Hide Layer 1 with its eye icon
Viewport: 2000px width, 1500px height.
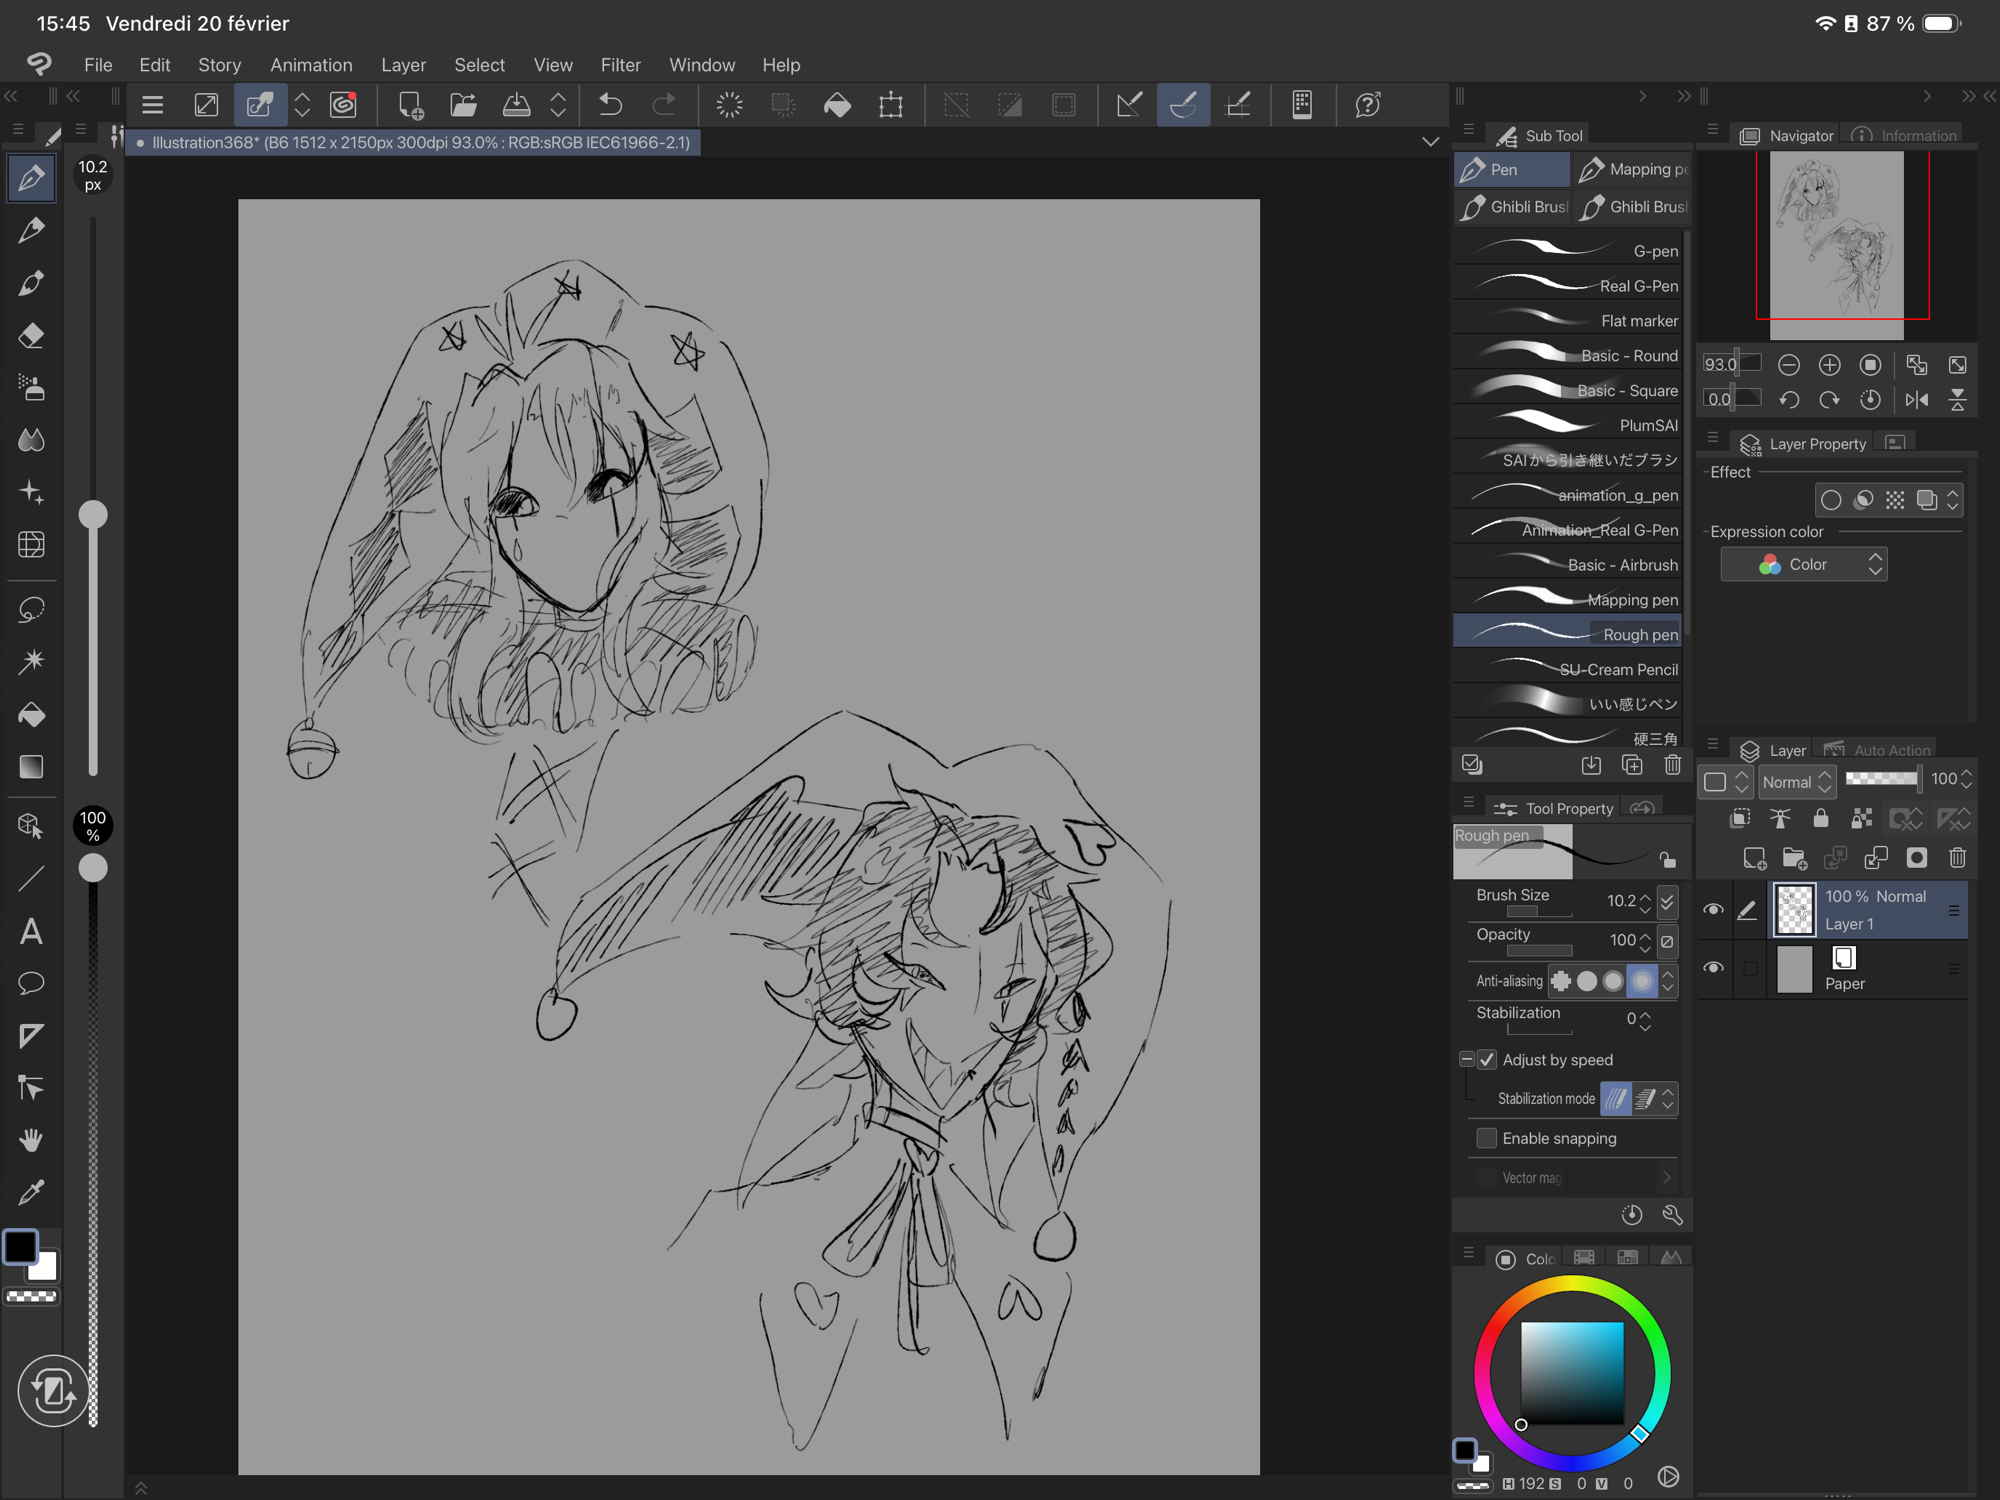[x=1713, y=910]
